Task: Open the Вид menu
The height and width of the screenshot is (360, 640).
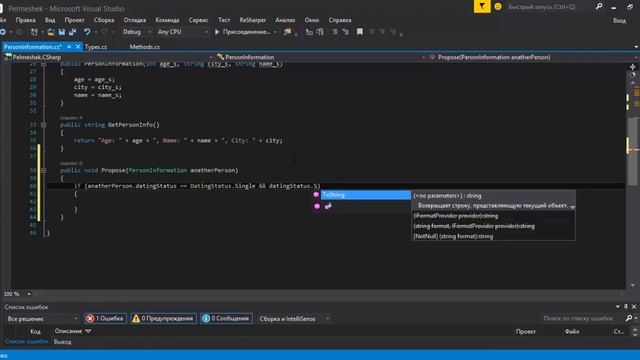Action: click(50, 20)
